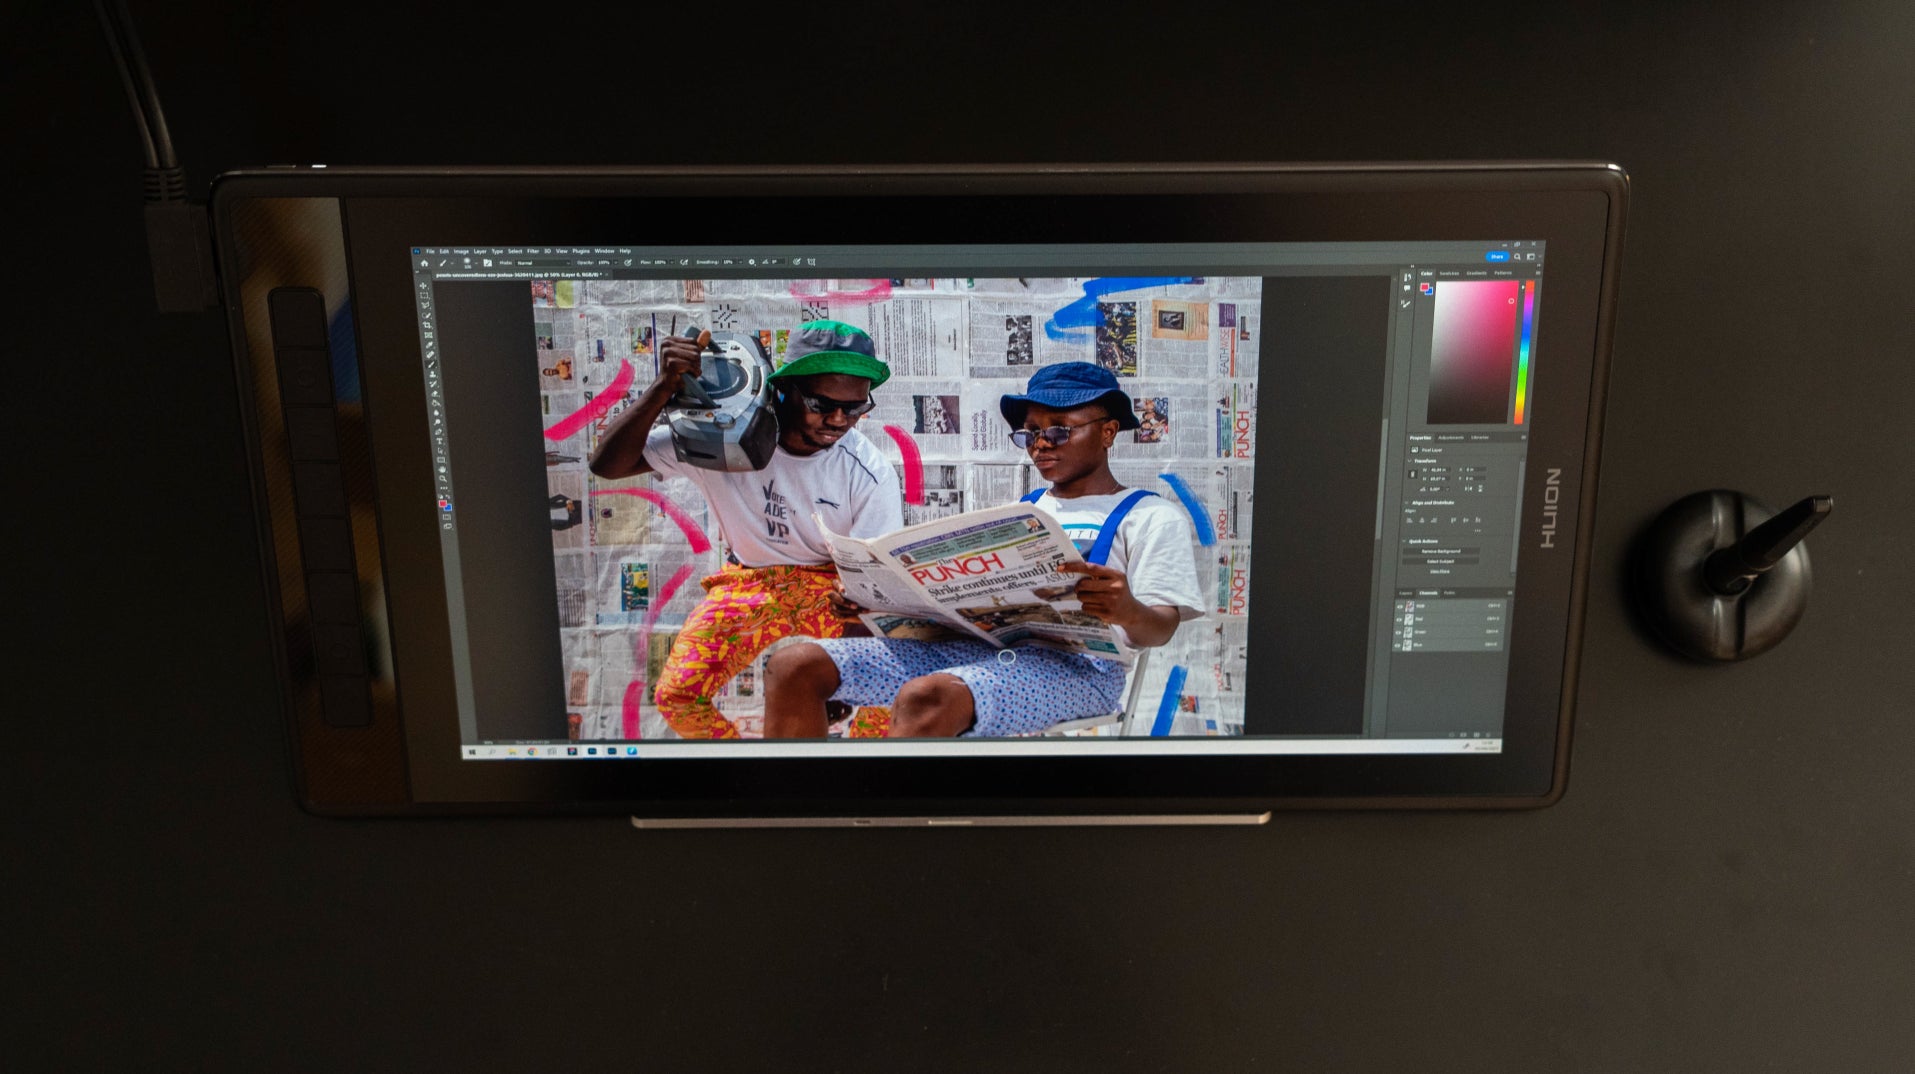Click the Home icon in options bar

point(424,263)
